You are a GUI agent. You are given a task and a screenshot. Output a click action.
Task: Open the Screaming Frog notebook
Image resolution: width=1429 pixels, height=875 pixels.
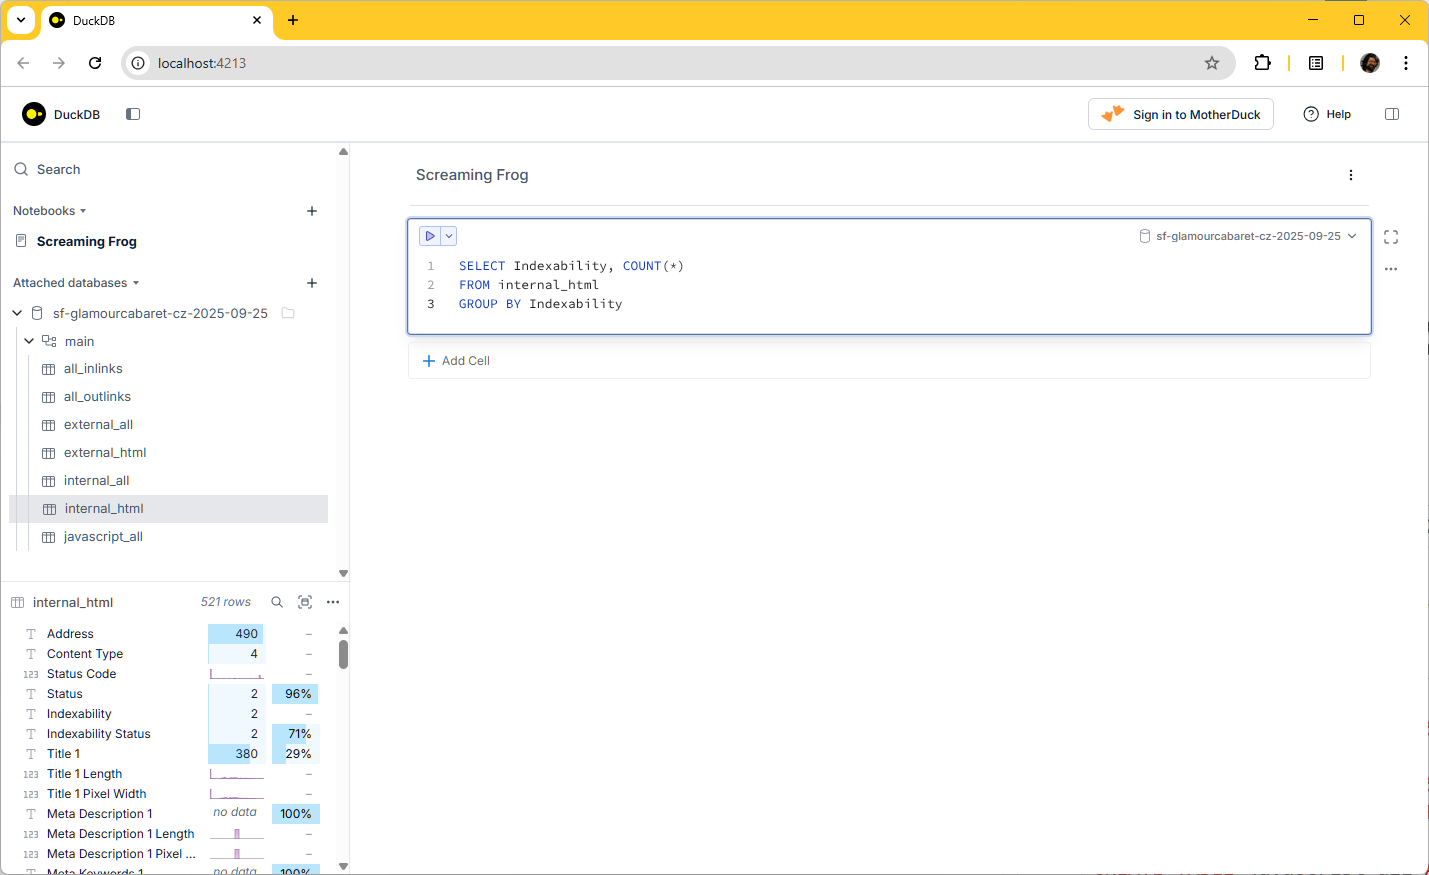tap(86, 241)
